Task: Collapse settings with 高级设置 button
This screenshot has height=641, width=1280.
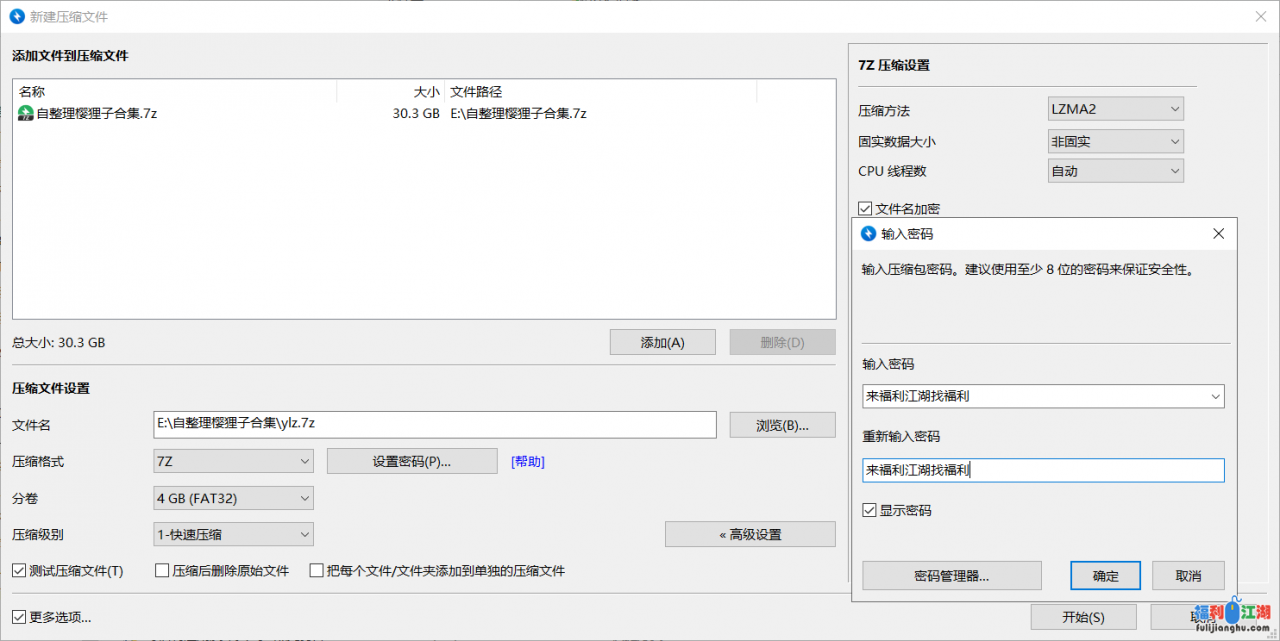Action: [x=749, y=534]
